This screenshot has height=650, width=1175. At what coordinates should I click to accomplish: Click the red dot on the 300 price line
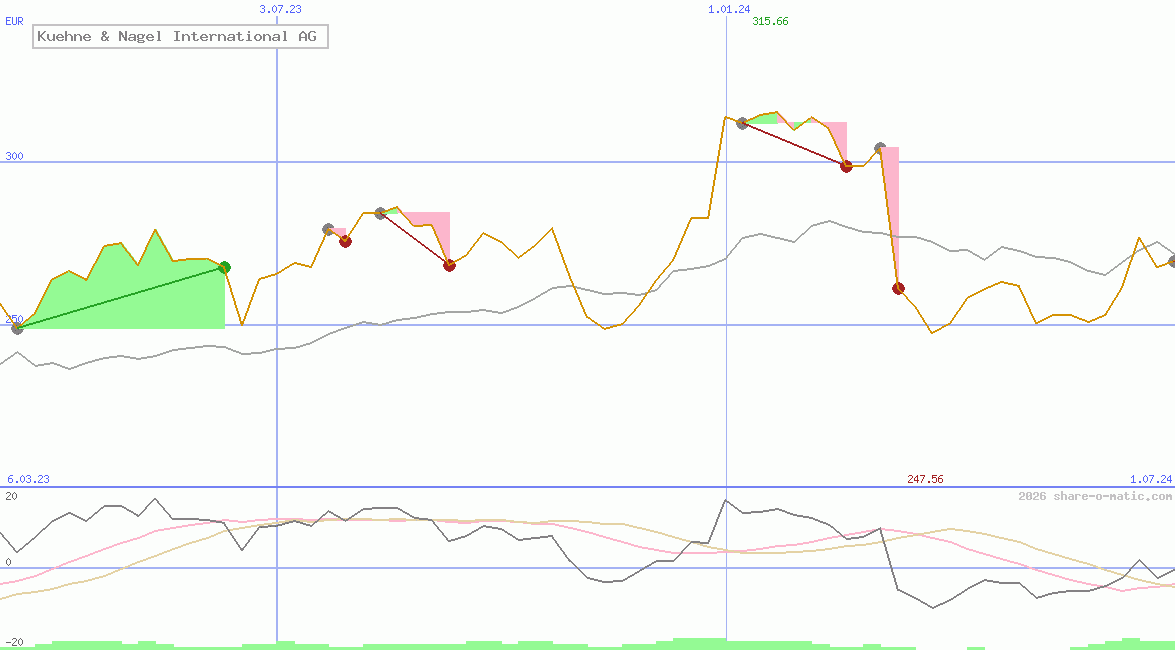click(846, 166)
